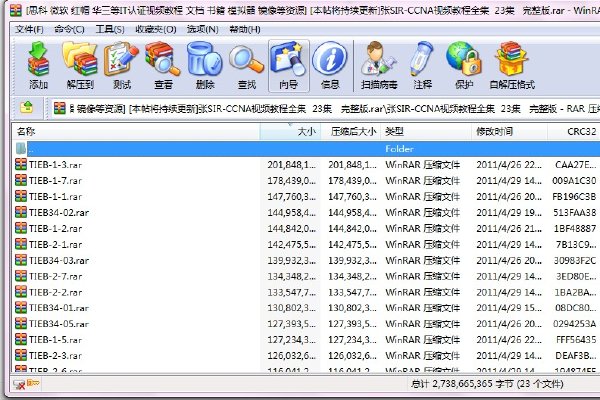Run the 测试 (Test) archive tool
The image size is (600, 400).
click(x=122, y=66)
